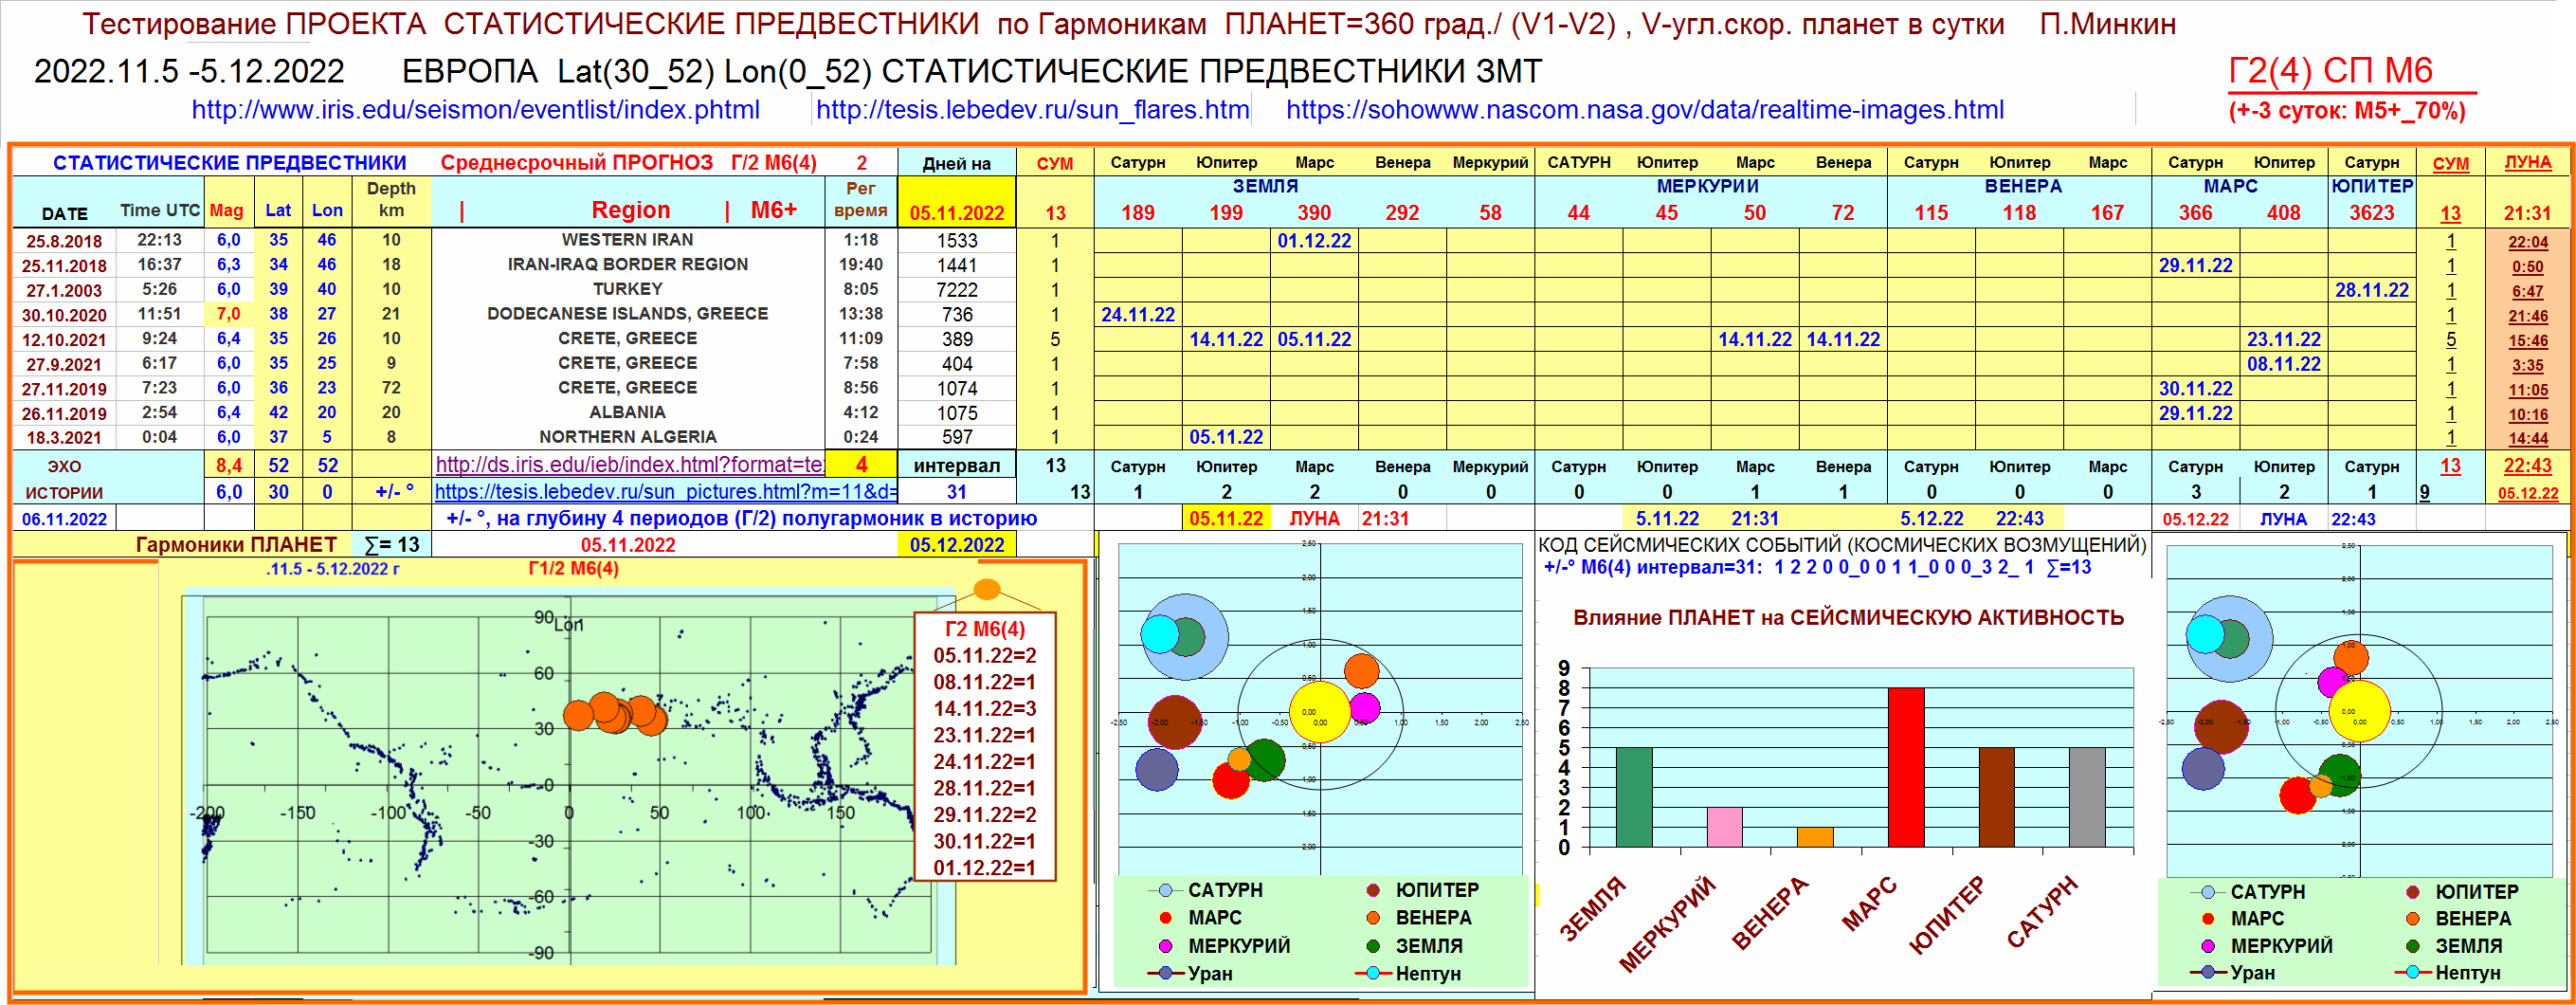
Task: Select the WESTERN IRAN region cell
Action: (627, 240)
